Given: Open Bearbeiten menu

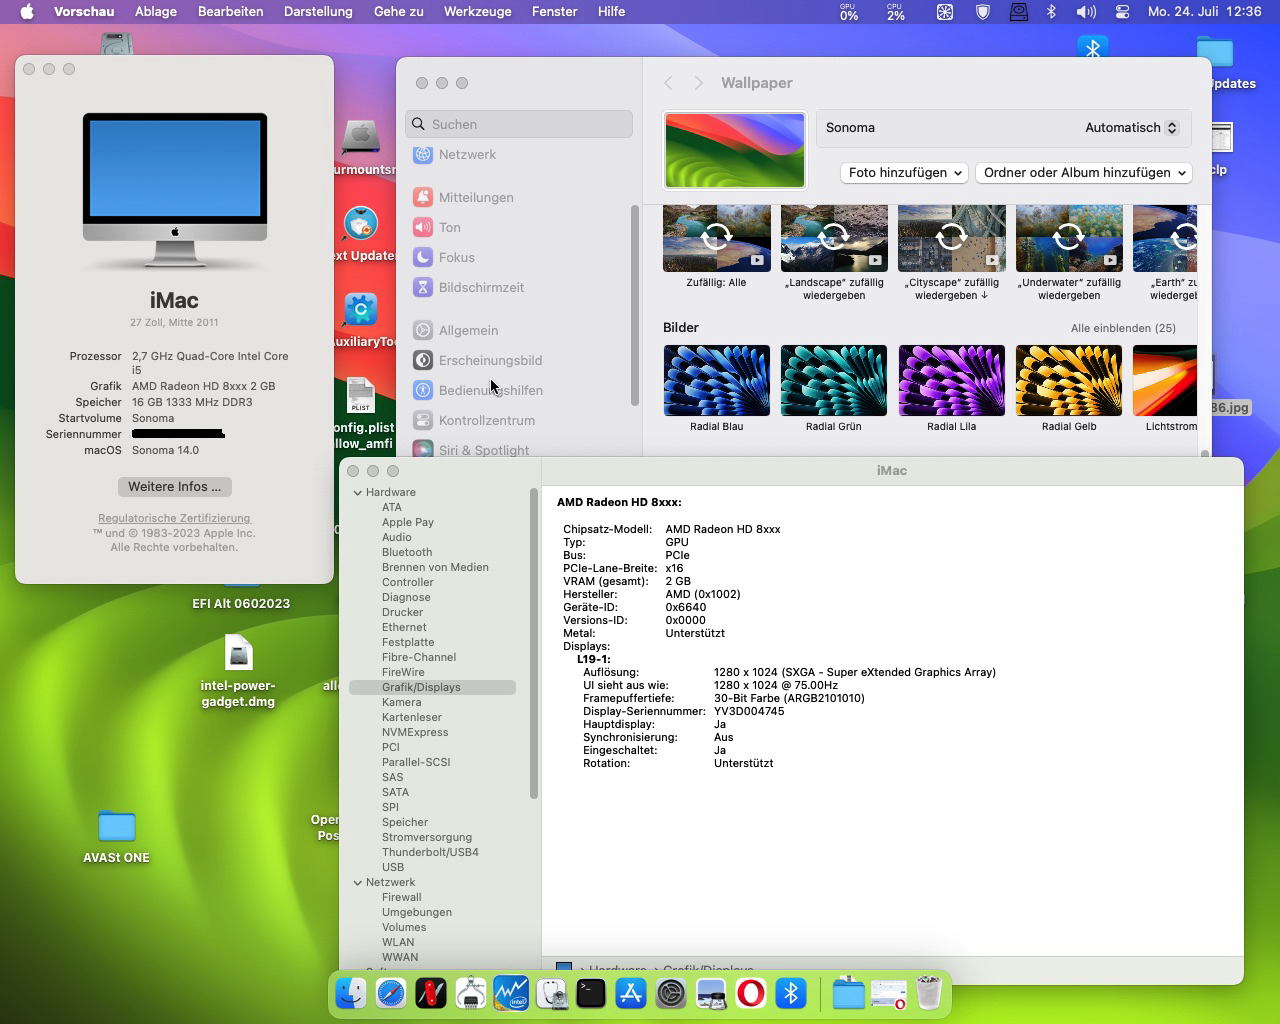Looking at the screenshot, I should click(231, 12).
